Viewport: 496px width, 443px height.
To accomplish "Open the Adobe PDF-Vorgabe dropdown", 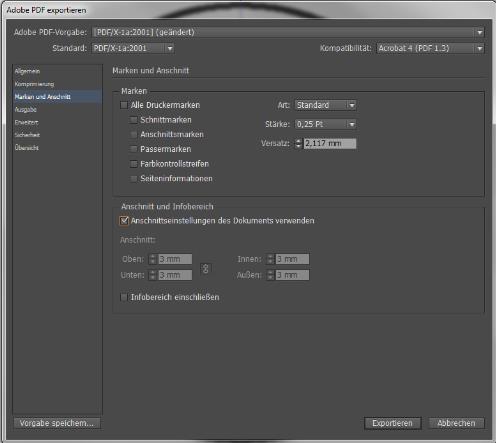I will pyautogui.click(x=288, y=32).
